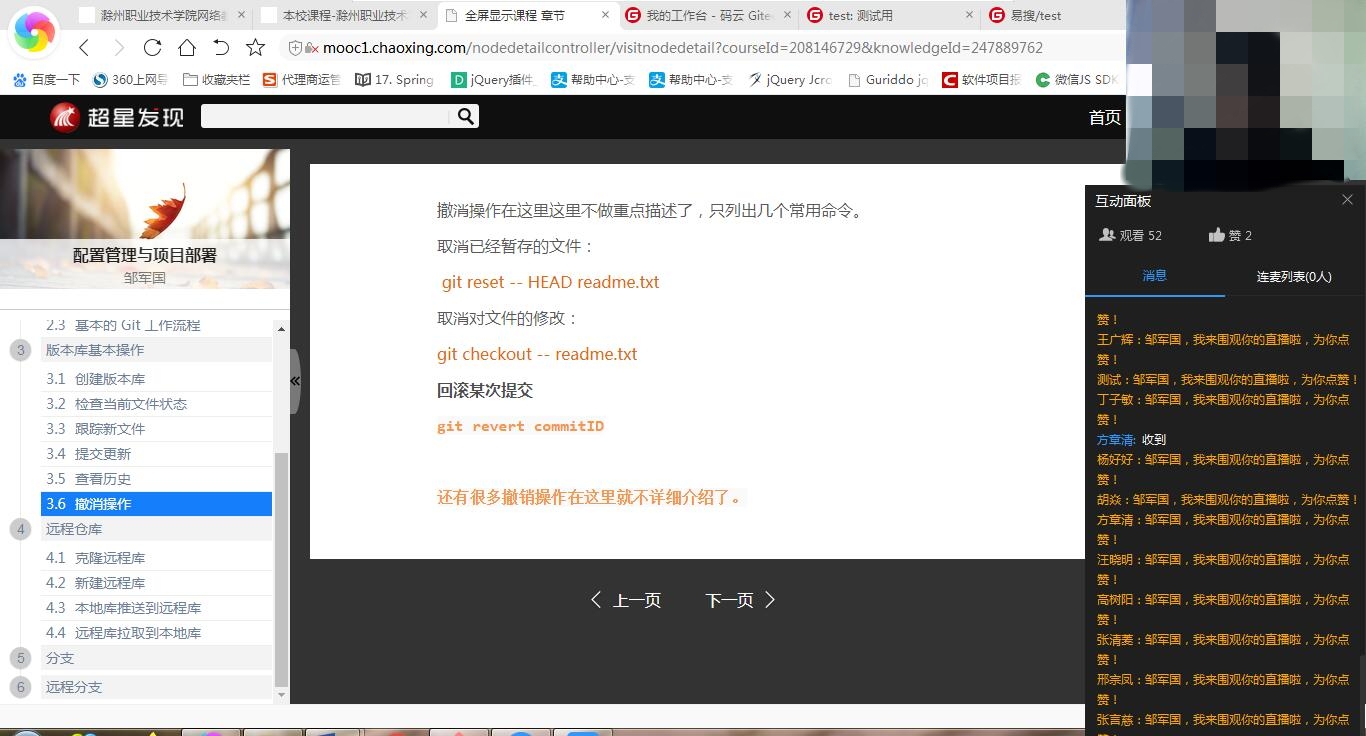Open the 百度一下 bookmark
The height and width of the screenshot is (736, 1366).
coord(45,79)
